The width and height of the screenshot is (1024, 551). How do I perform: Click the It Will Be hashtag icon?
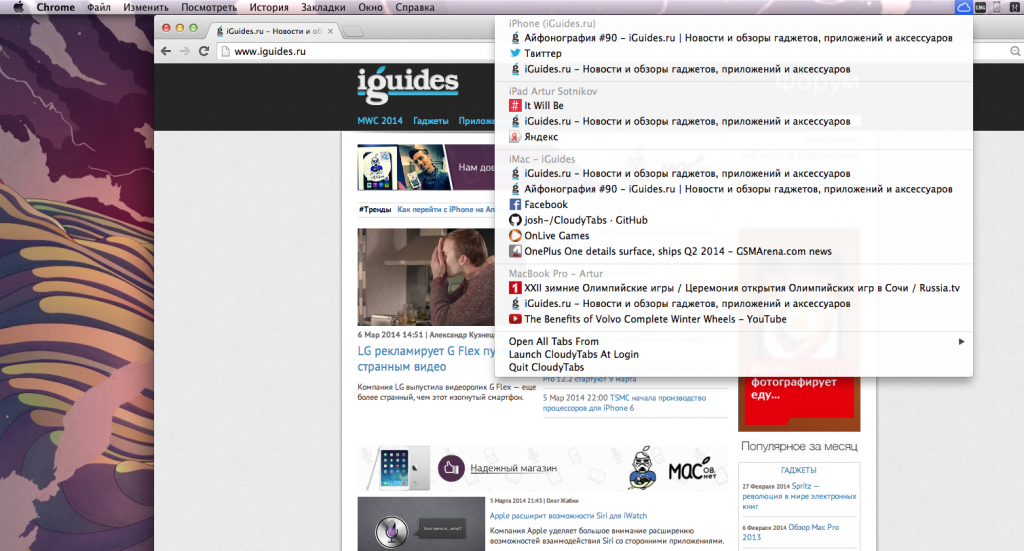click(x=515, y=106)
